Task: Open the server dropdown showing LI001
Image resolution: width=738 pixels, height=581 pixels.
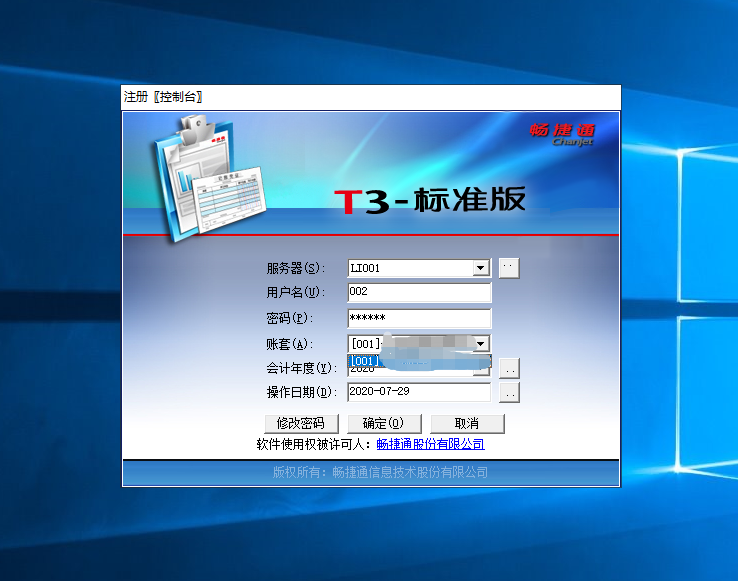Action: click(x=481, y=268)
